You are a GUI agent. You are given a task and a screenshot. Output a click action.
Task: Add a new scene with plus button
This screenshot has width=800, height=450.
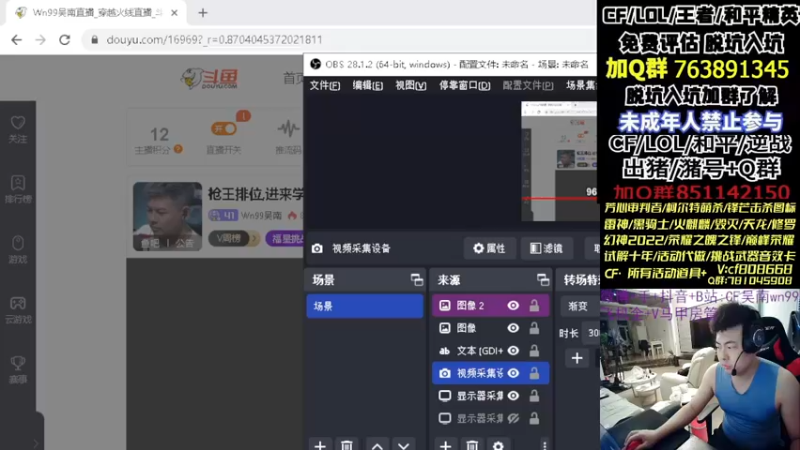tap(320, 445)
